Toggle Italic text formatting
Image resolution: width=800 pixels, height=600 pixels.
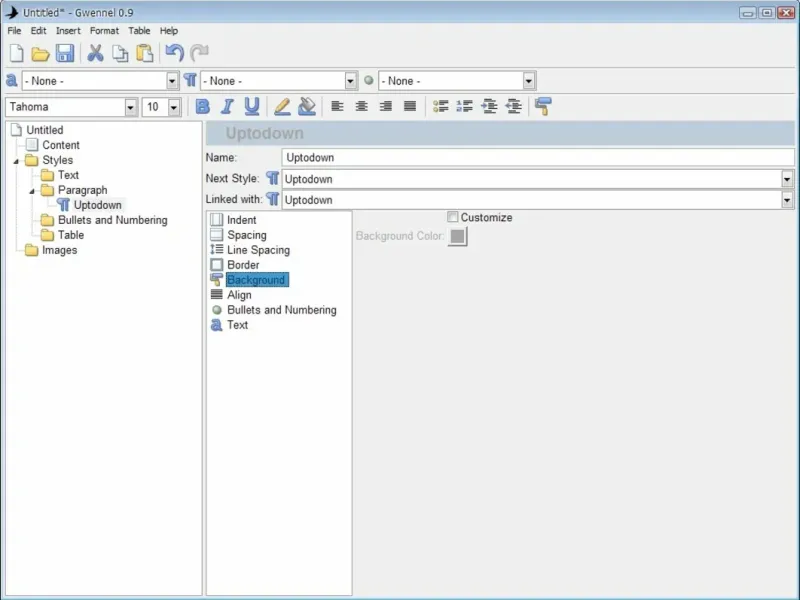click(227, 107)
